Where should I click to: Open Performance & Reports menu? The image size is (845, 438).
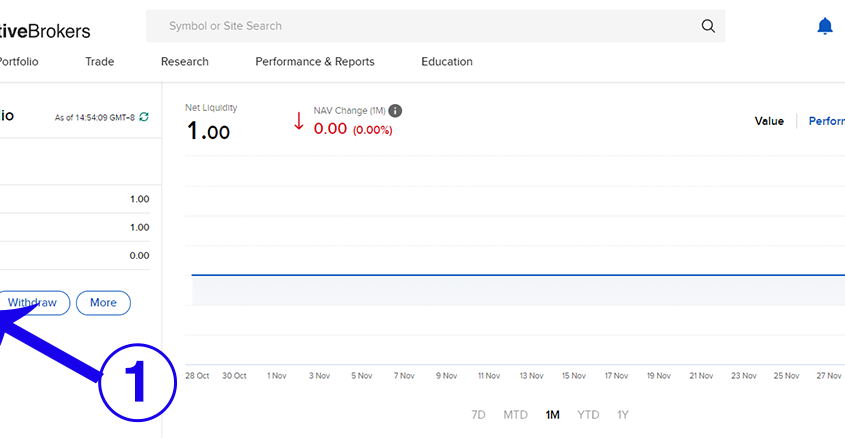click(315, 62)
